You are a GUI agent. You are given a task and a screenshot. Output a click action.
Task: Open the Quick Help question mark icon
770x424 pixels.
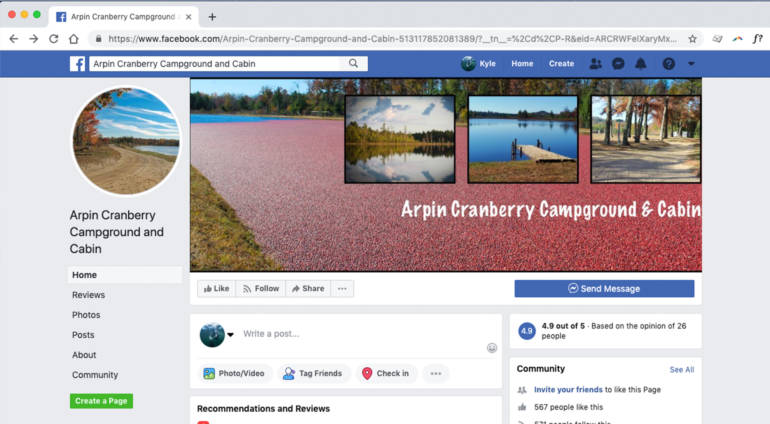(668, 63)
